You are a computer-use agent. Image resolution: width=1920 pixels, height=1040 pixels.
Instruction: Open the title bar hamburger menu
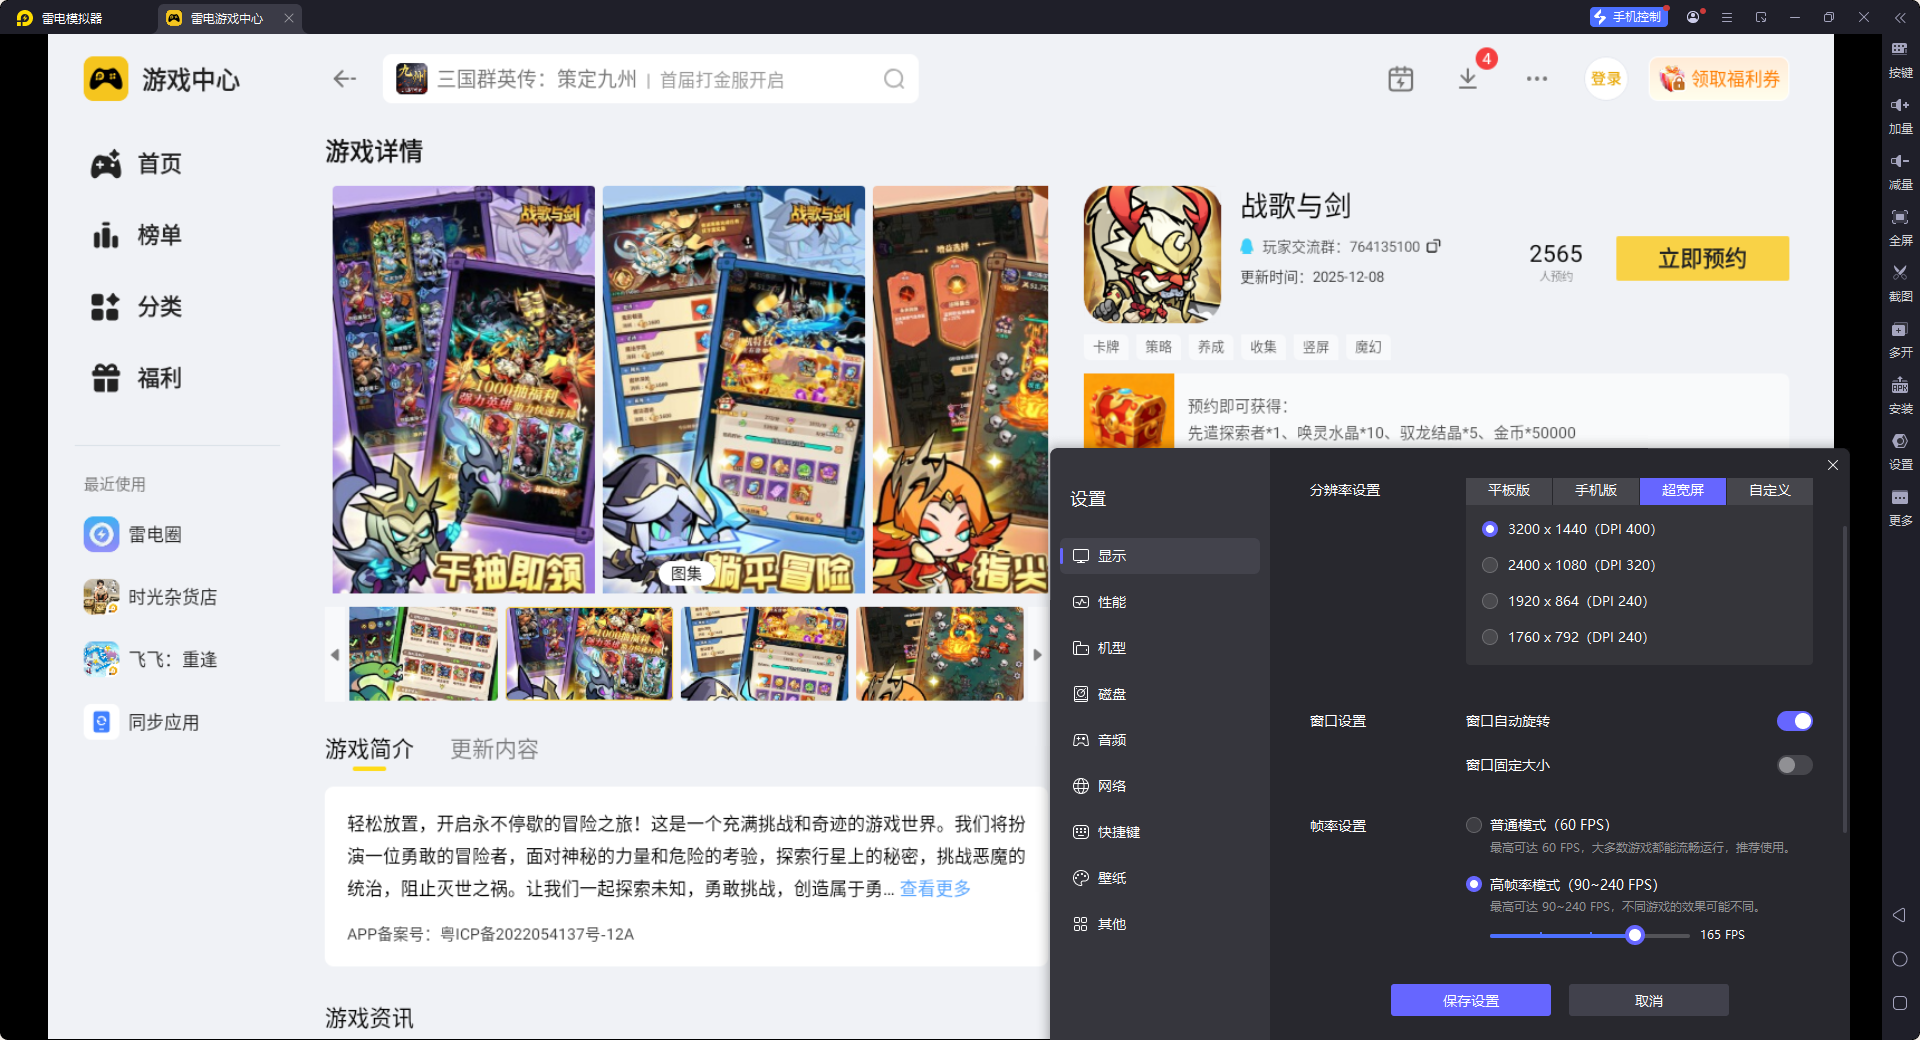coord(1727,17)
